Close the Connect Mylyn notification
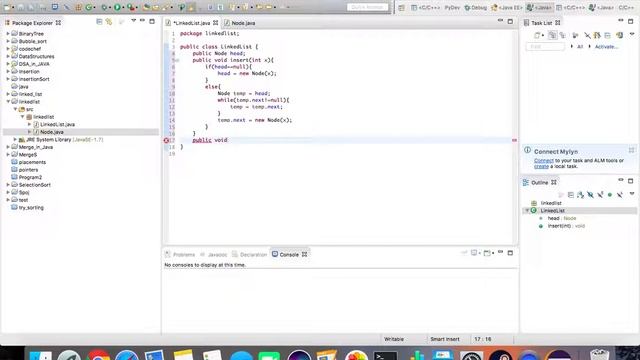This screenshot has height=360, width=640. 631,150
